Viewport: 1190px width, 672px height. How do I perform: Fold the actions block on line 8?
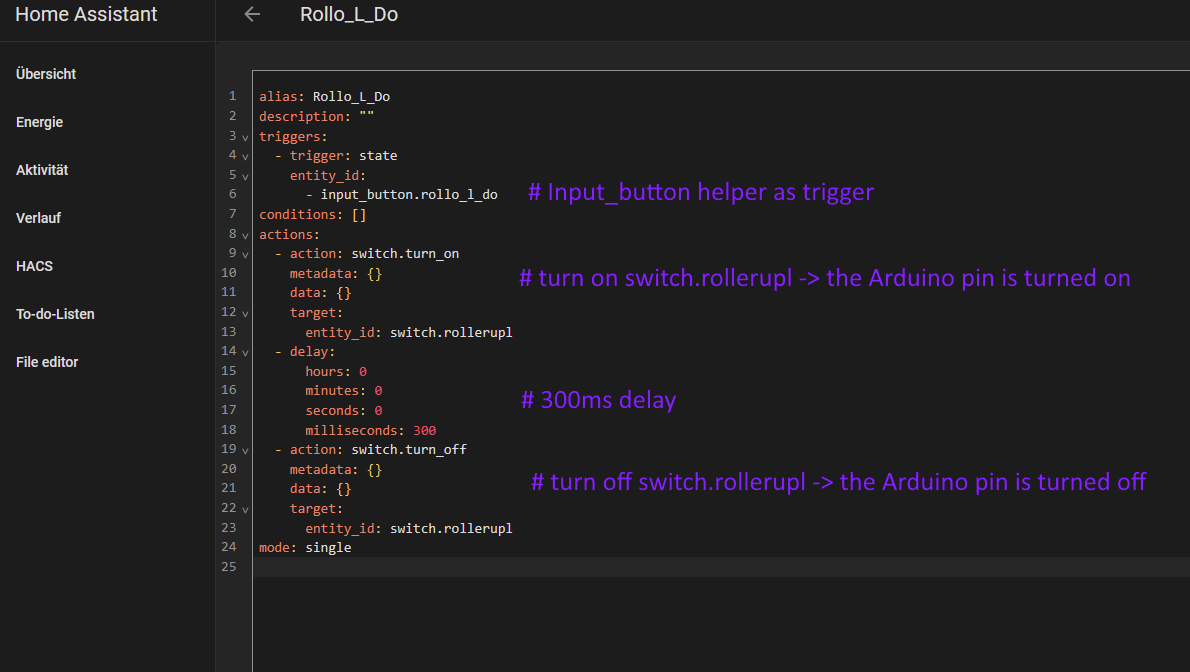pyautogui.click(x=245, y=235)
